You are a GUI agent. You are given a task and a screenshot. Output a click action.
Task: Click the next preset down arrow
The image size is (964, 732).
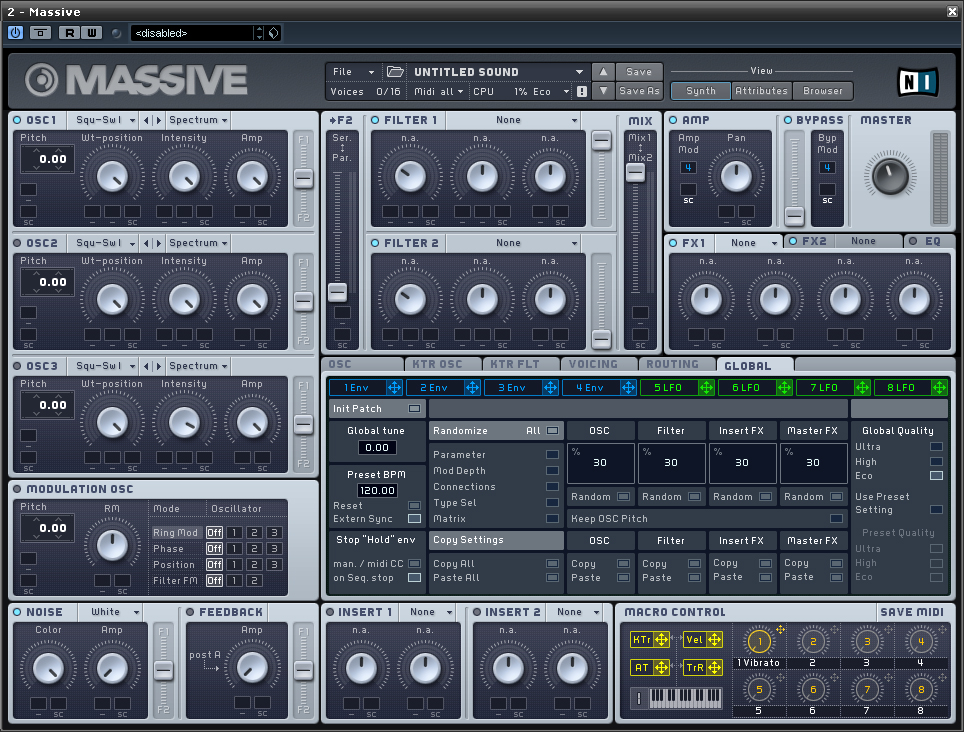tap(603, 91)
